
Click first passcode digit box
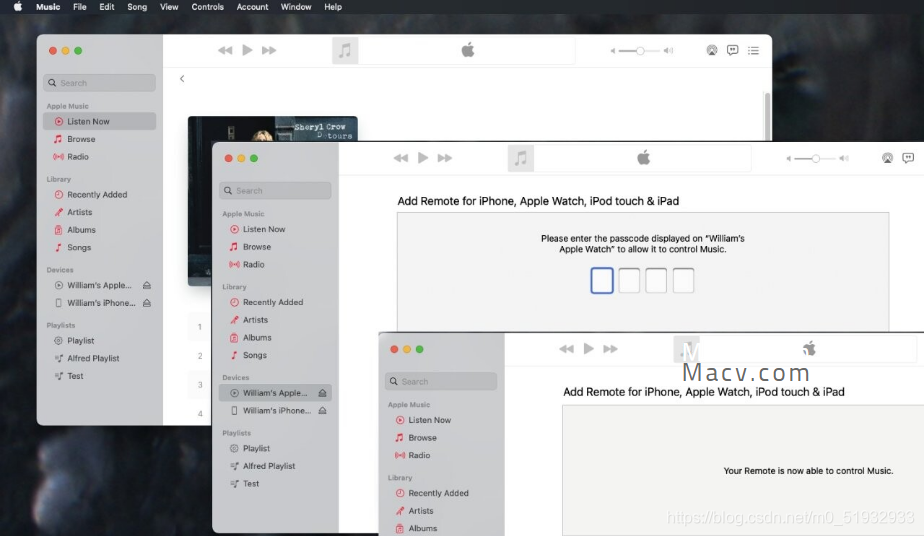click(x=602, y=280)
